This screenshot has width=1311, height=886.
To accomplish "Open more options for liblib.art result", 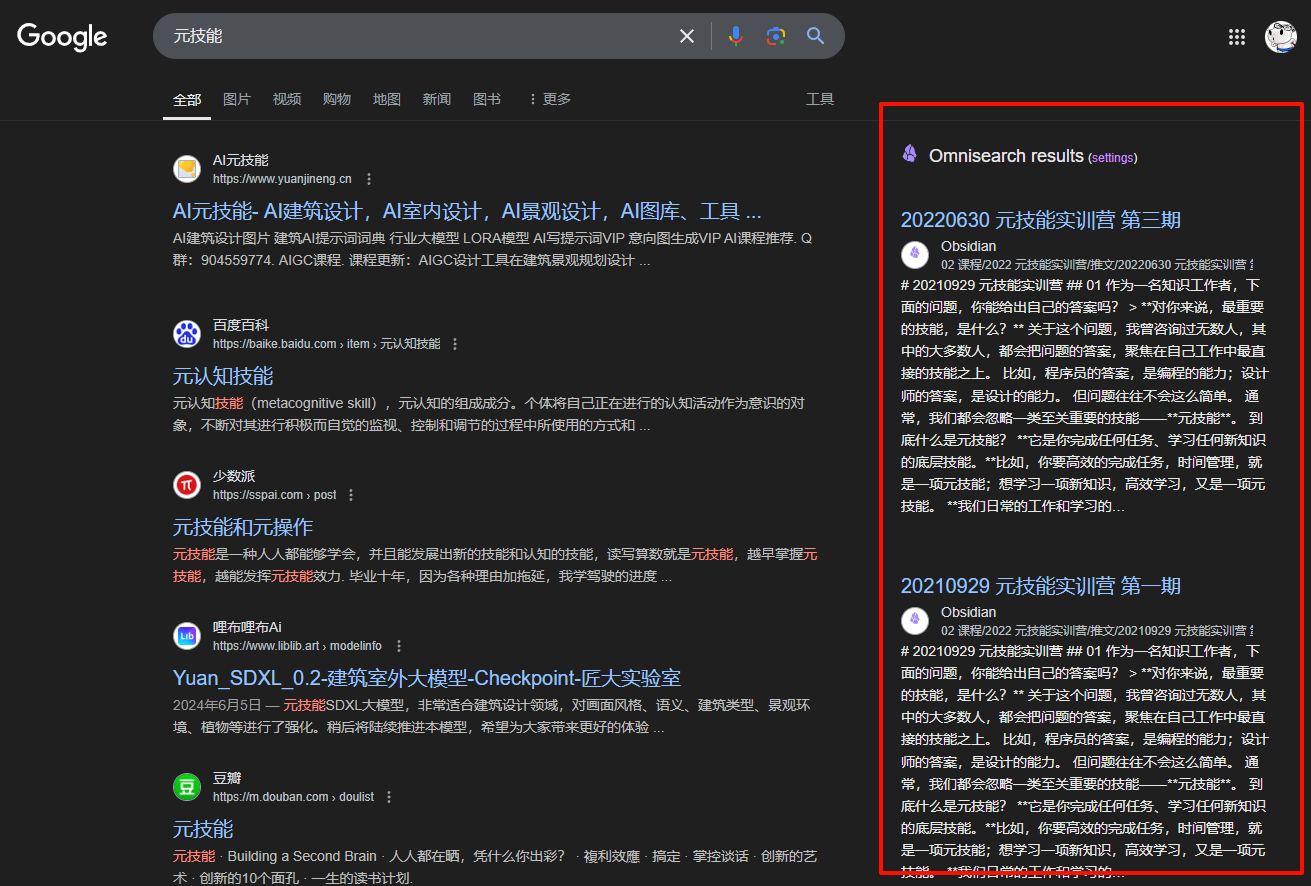I will click(399, 646).
